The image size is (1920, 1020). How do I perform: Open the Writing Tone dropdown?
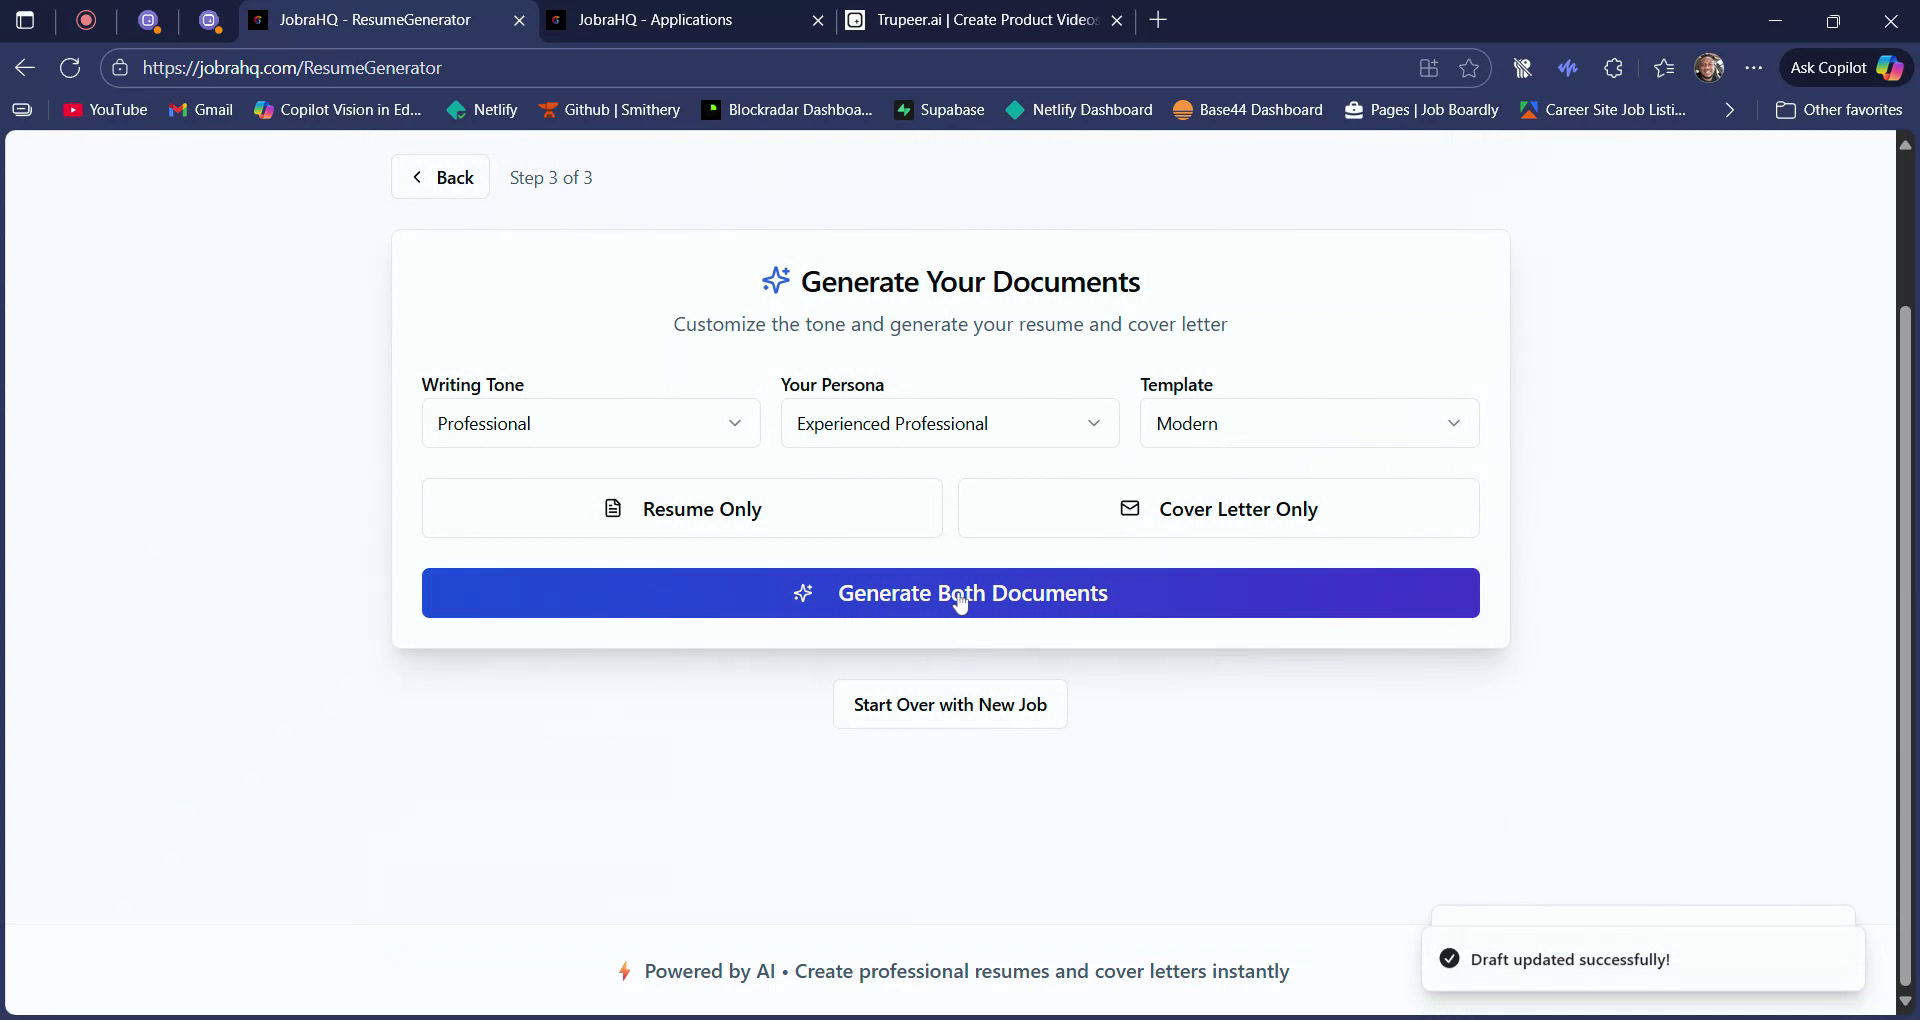pyautogui.click(x=590, y=423)
